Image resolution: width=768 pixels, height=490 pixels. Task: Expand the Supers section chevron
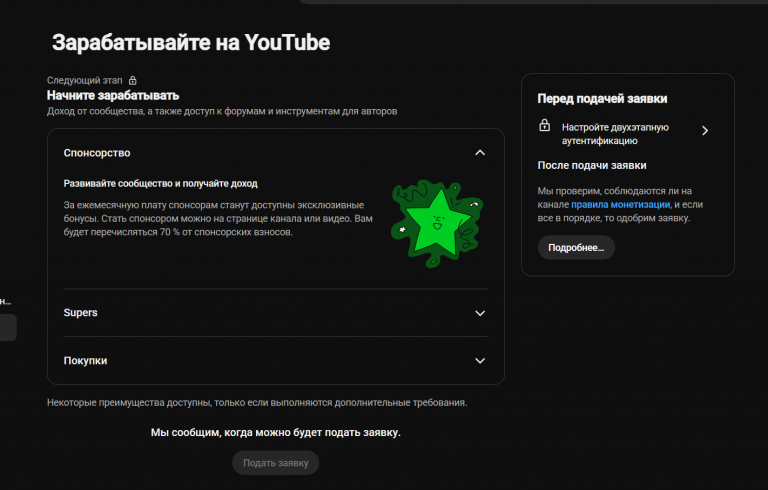(x=480, y=313)
